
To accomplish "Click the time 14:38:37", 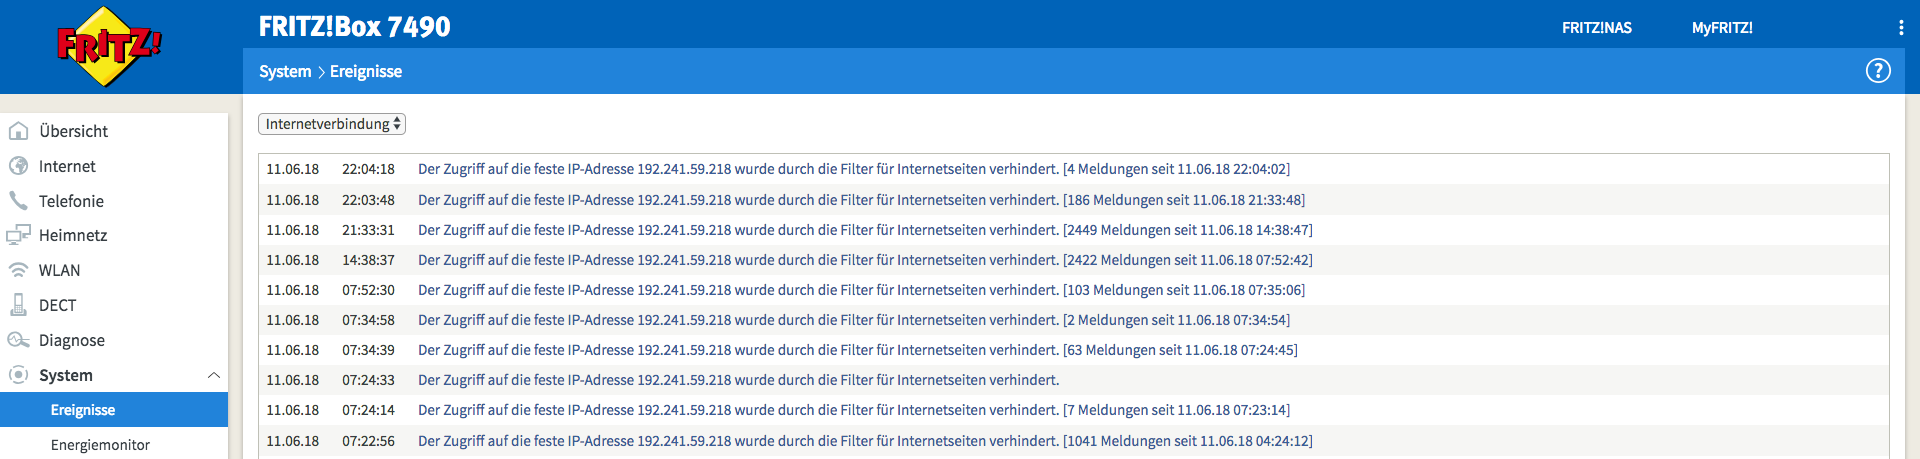I will click(368, 260).
